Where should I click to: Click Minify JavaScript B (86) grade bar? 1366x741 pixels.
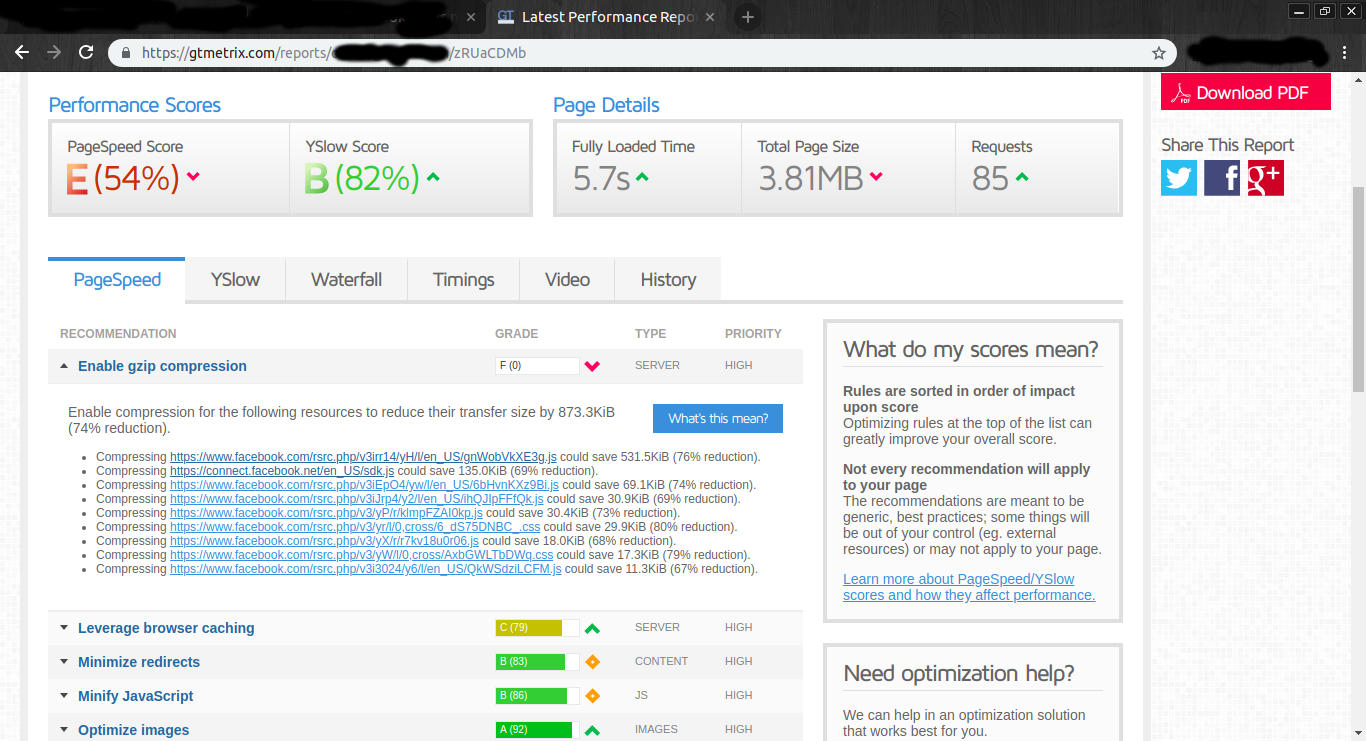point(537,696)
